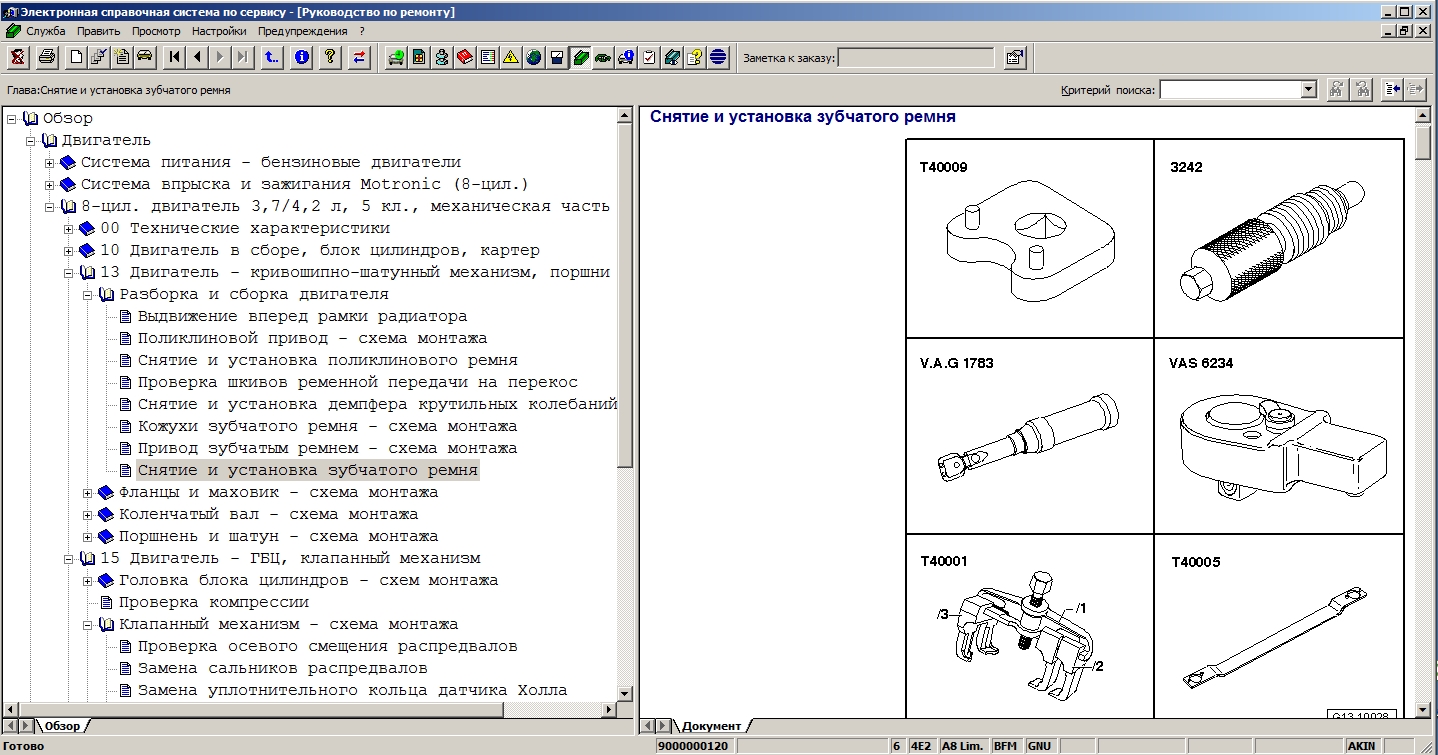Click the yellow question mark help icon
Screen dimensions: 1438x755
pyautogui.click(x=329, y=57)
